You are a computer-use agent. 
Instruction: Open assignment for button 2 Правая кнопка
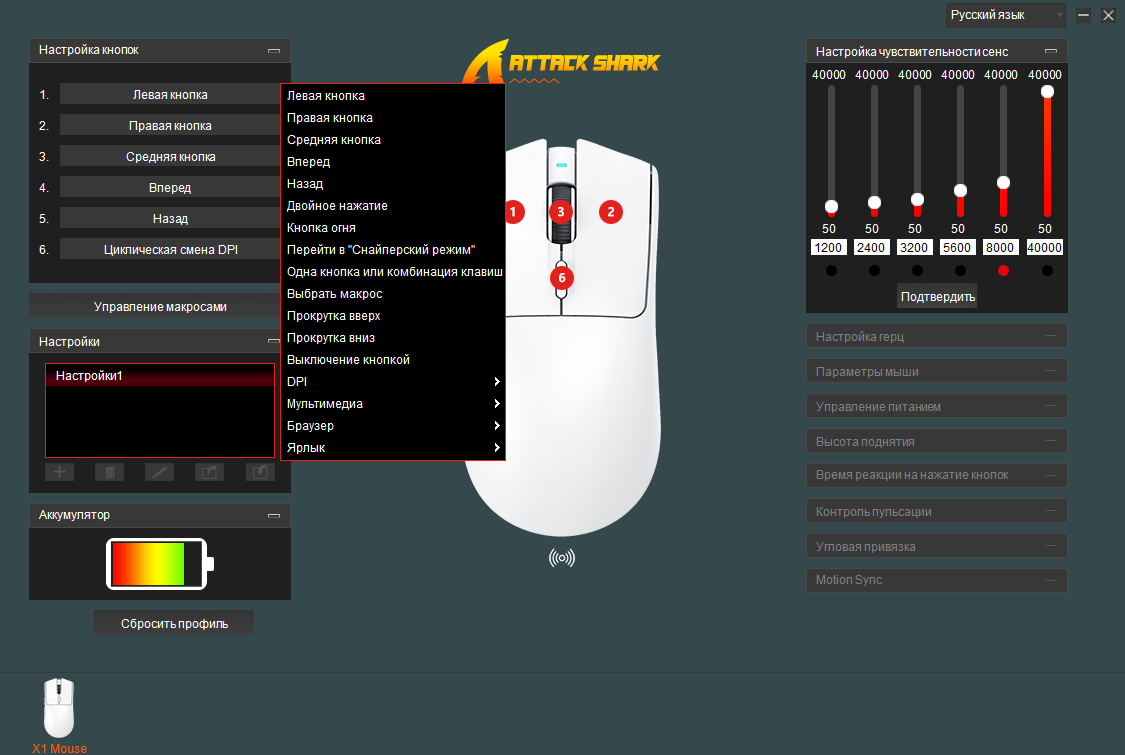pos(170,126)
